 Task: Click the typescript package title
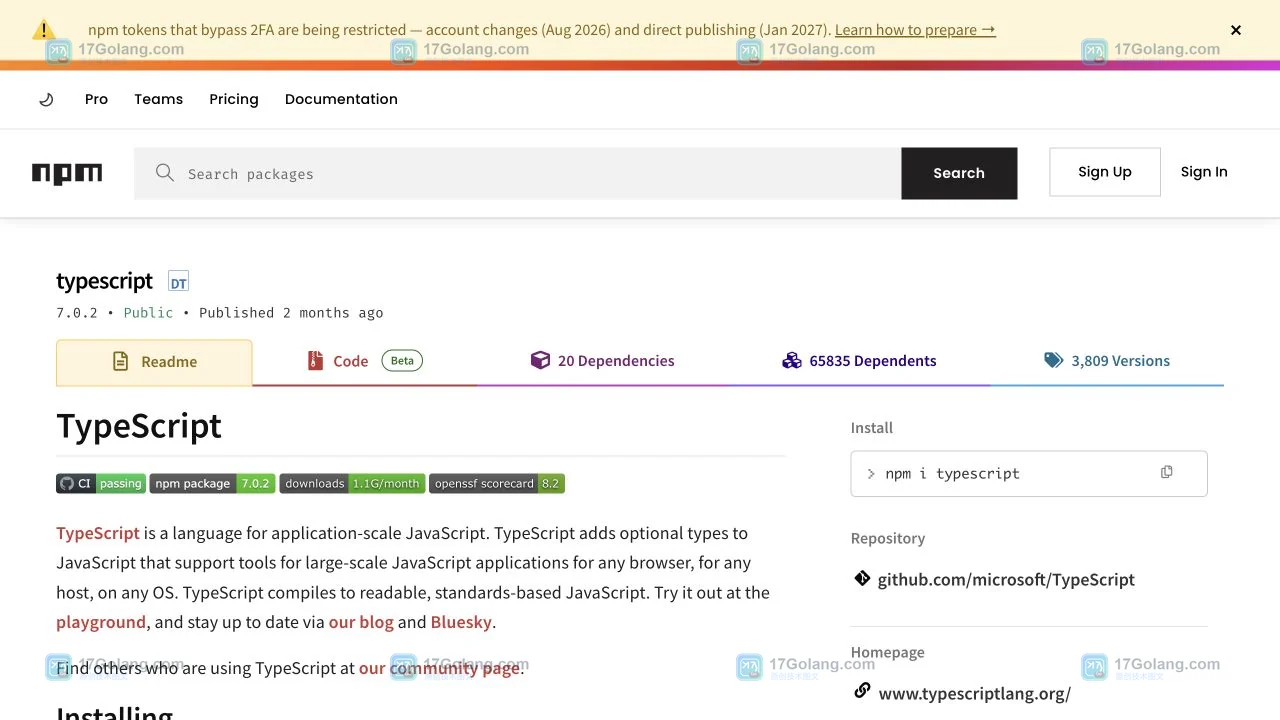(105, 281)
